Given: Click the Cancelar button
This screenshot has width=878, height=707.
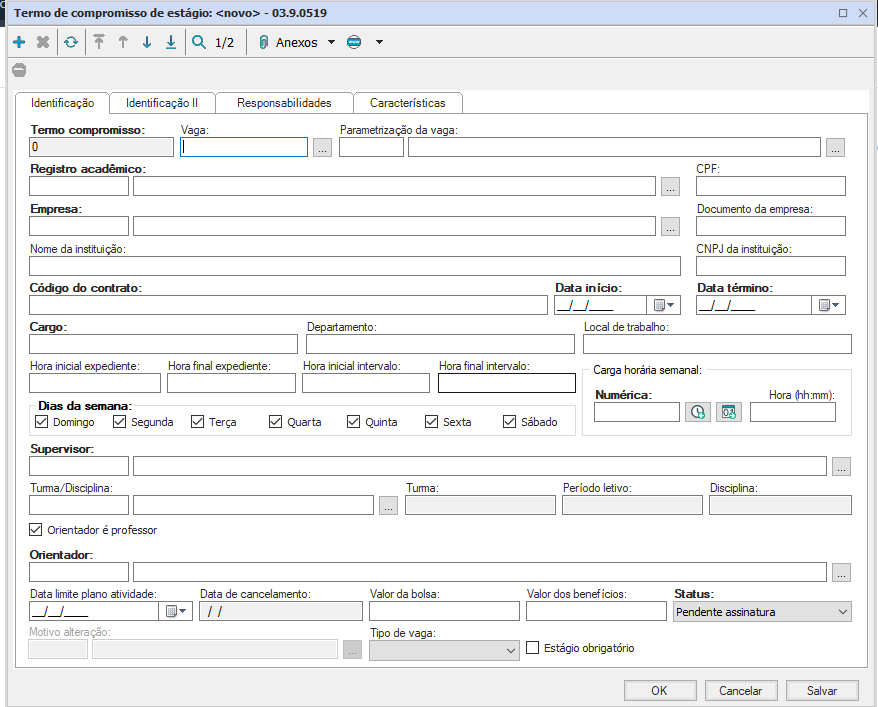Looking at the screenshot, I should (740, 690).
